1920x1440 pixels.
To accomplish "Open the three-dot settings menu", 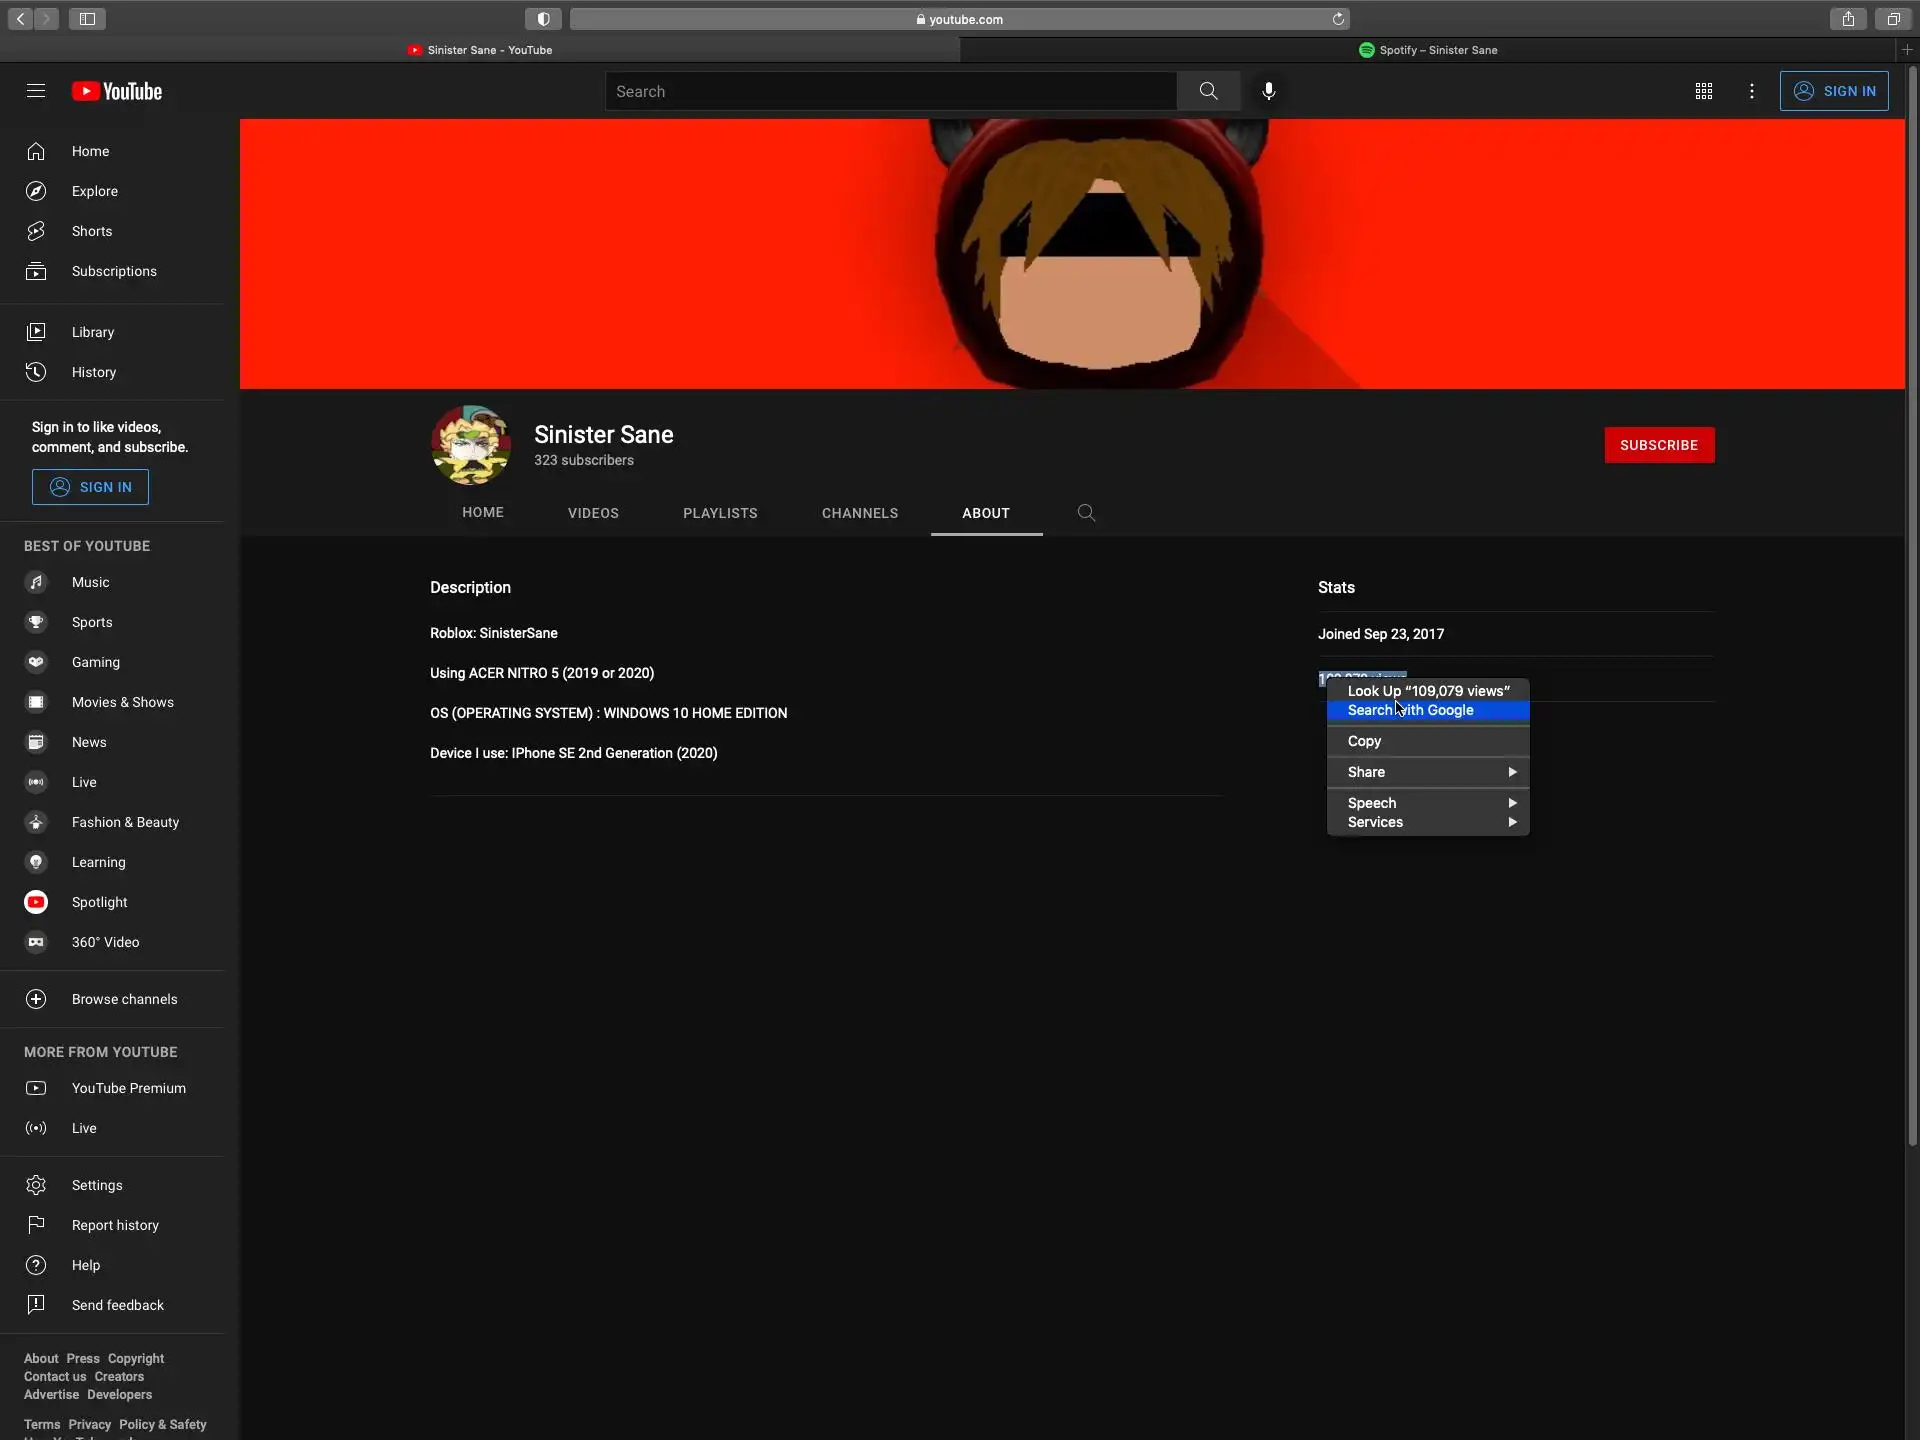I will tap(1751, 91).
